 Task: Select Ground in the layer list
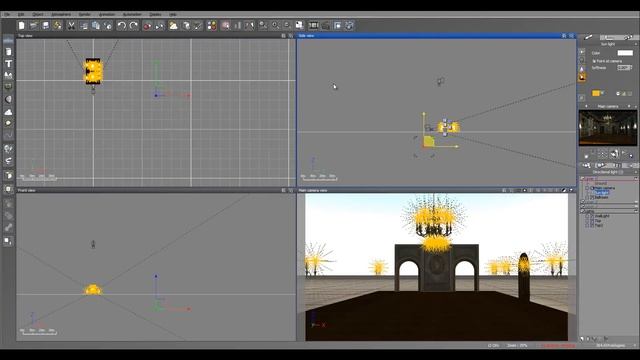coord(601,183)
